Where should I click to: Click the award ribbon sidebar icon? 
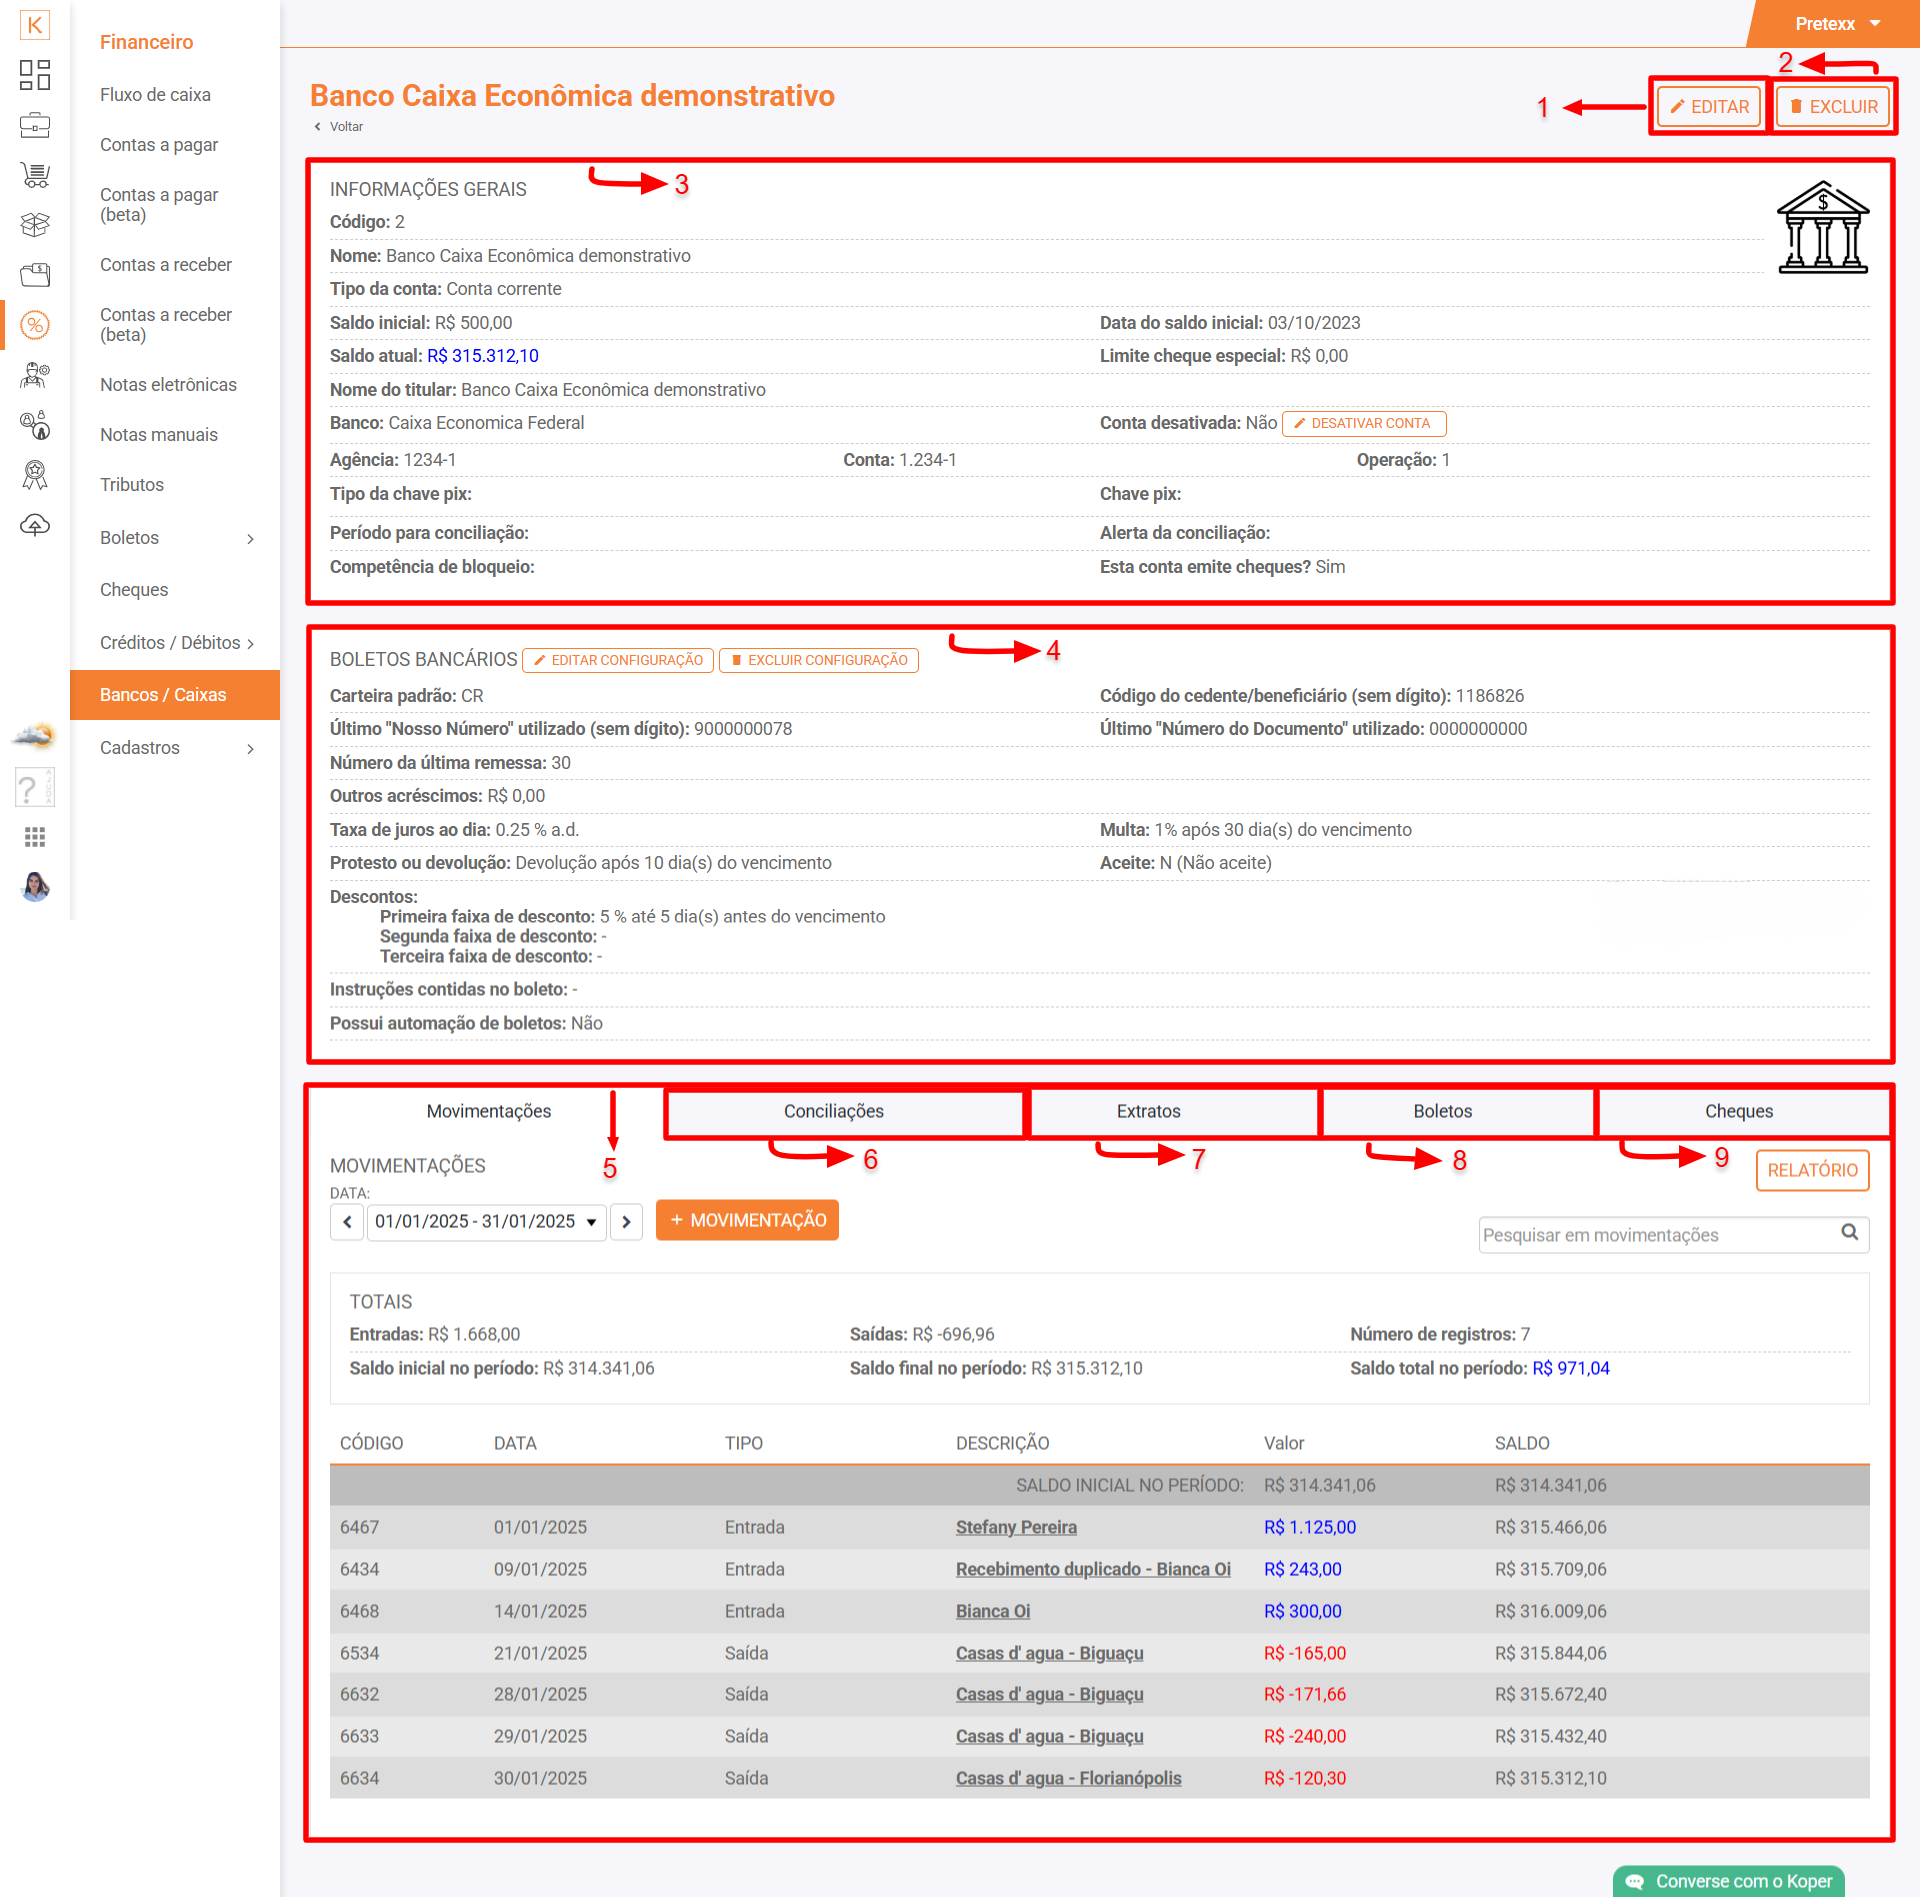[x=35, y=475]
